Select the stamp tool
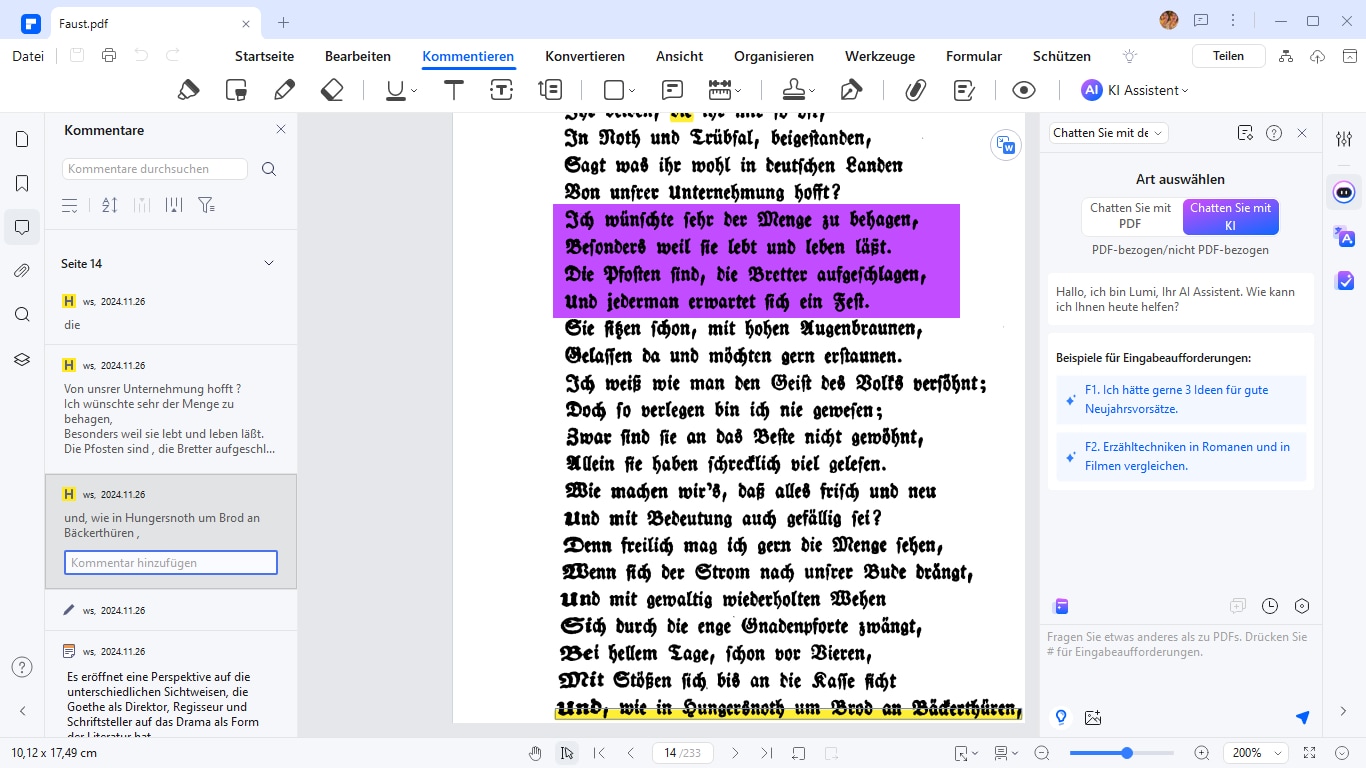This screenshot has height=768, width=1366. coord(794,90)
